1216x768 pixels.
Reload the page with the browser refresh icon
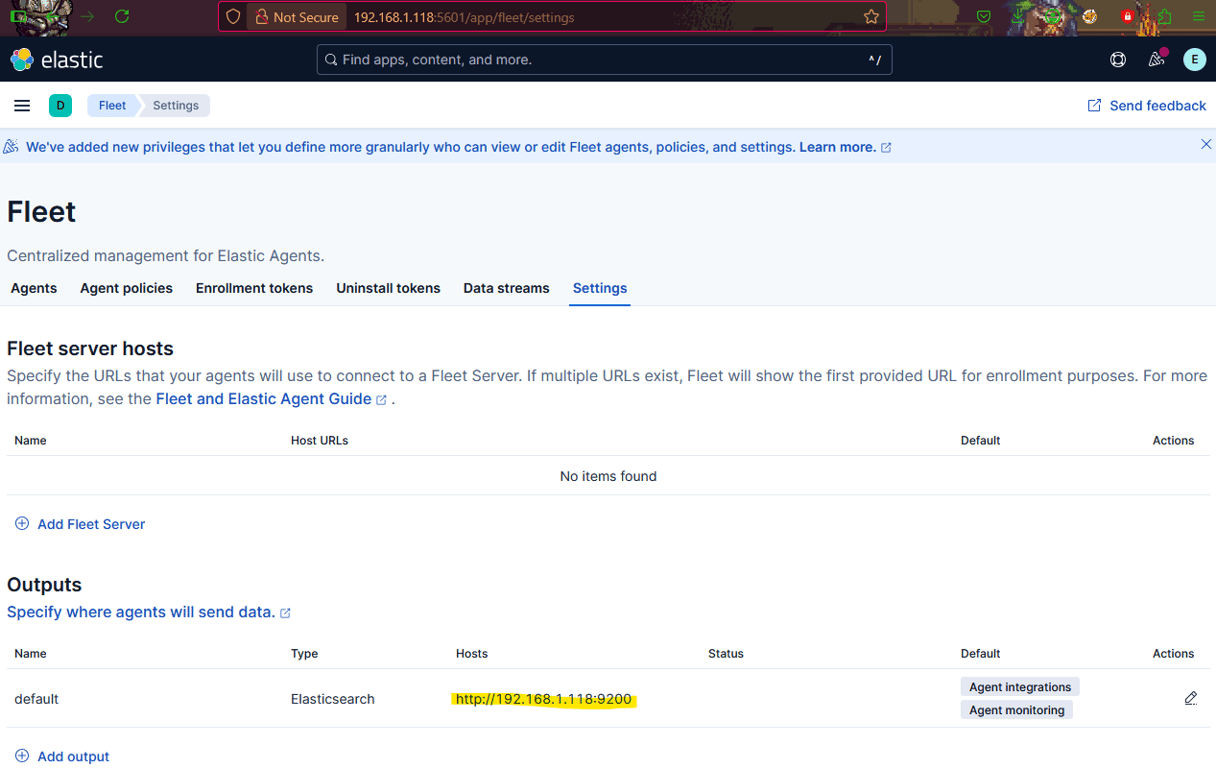pos(122,17)
